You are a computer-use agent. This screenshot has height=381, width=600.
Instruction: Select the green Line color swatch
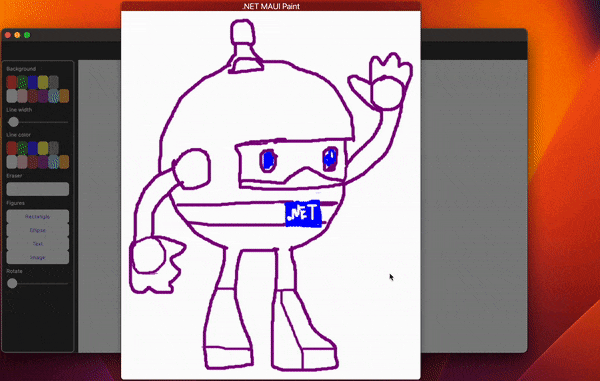pyautogui.click(x=23, y=148)
